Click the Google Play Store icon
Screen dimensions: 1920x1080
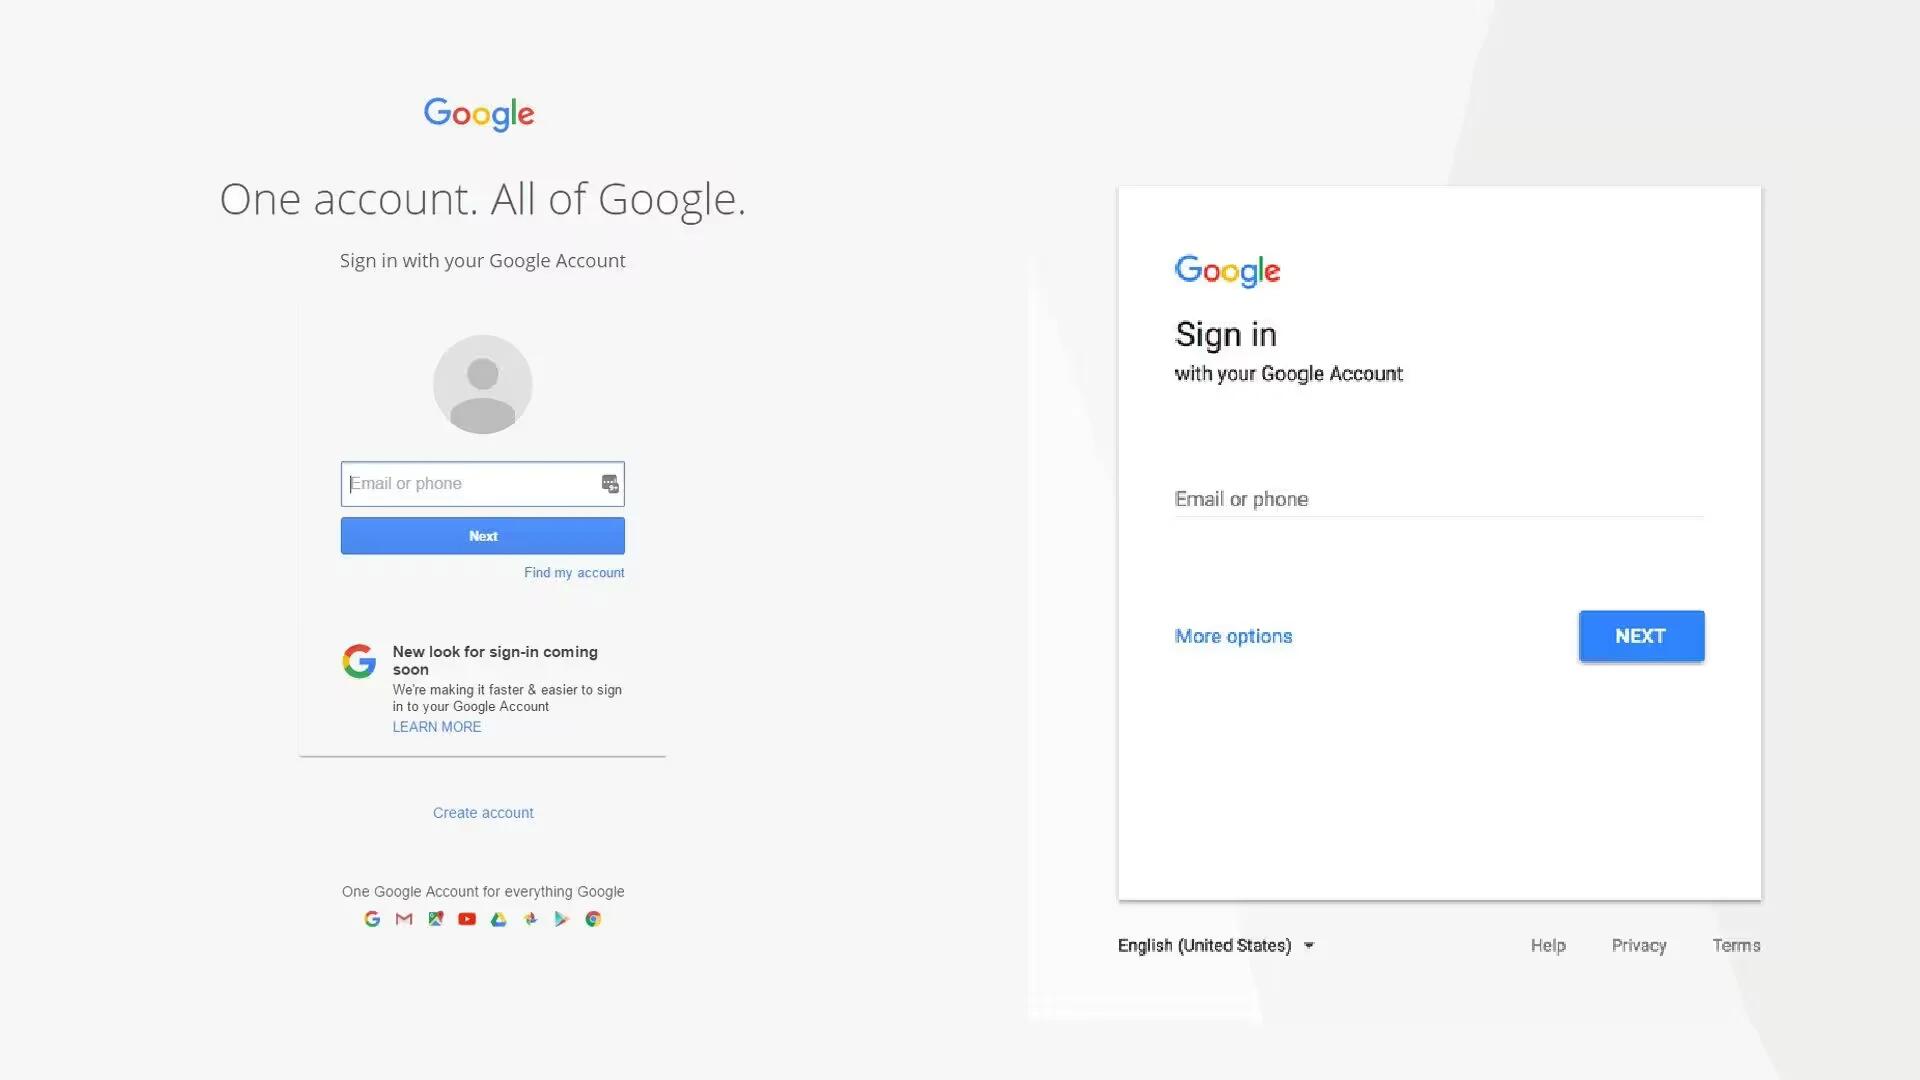tap(560, 918)
